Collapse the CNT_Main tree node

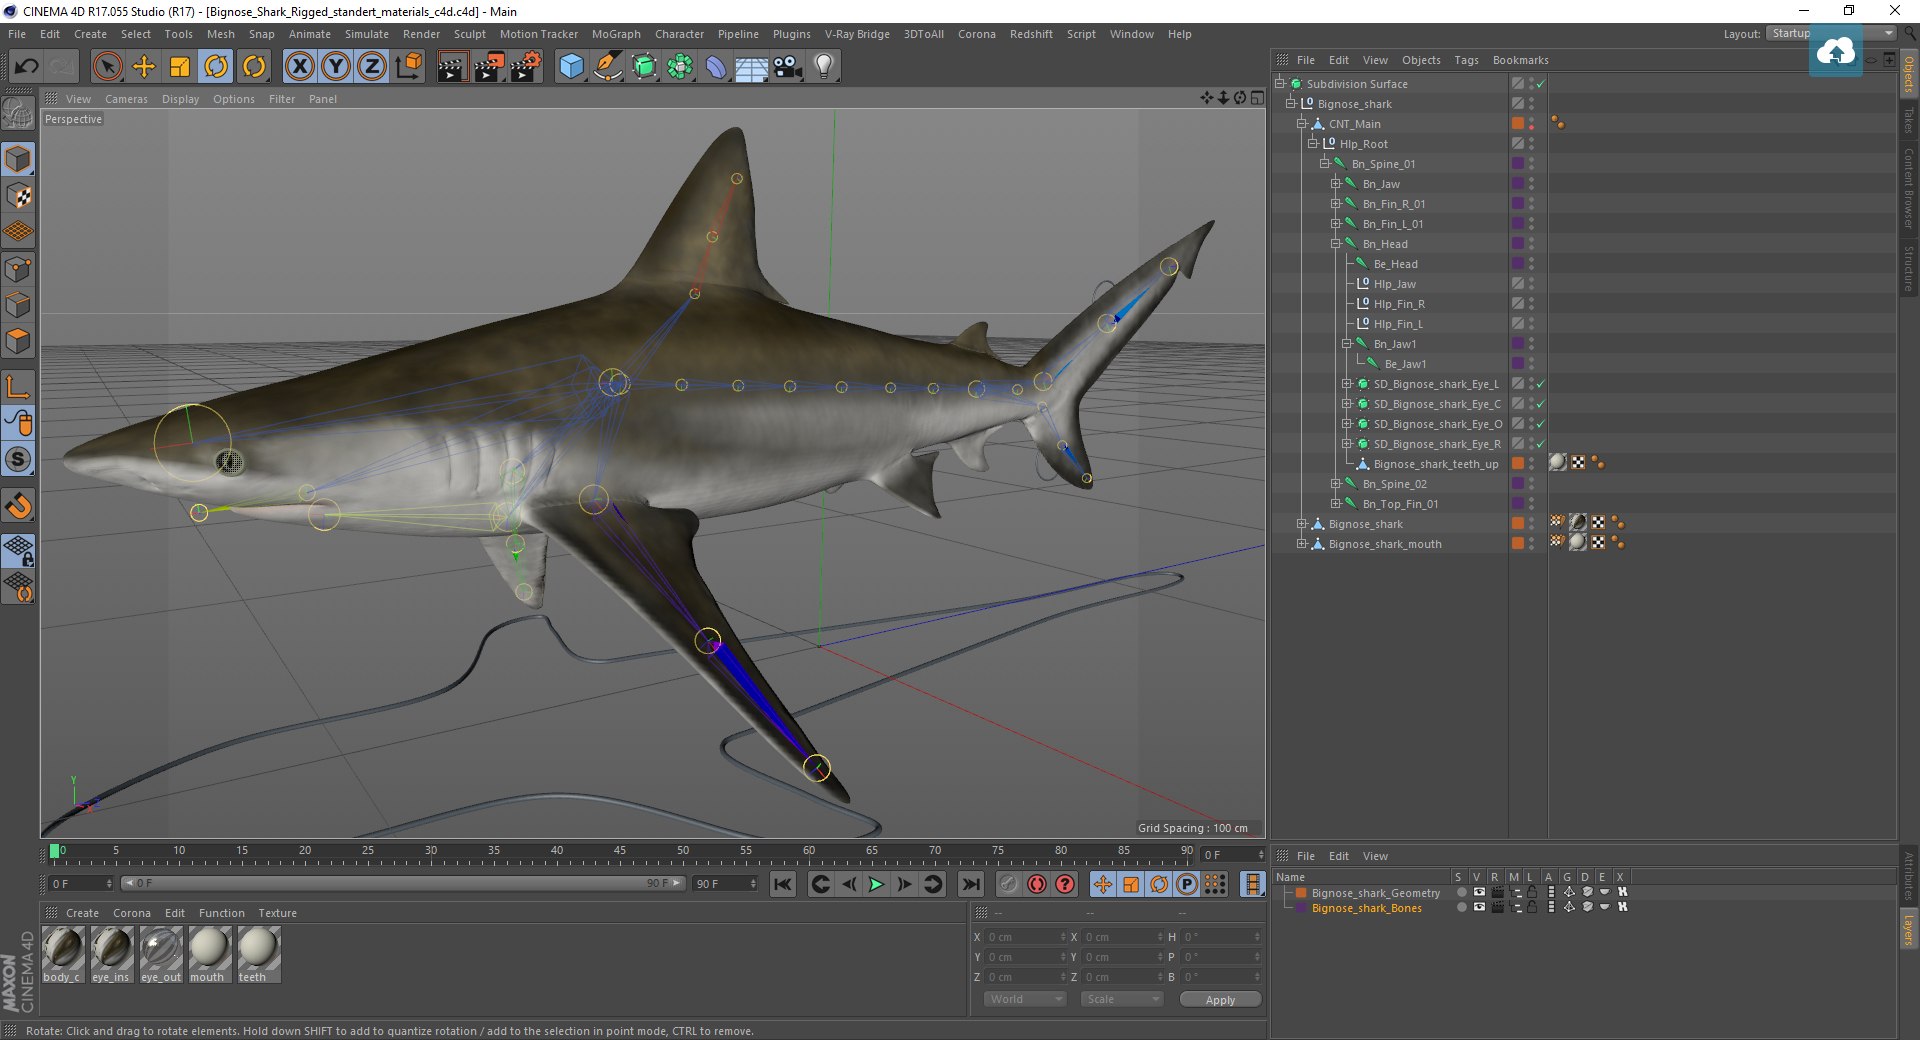[1302, 124]
